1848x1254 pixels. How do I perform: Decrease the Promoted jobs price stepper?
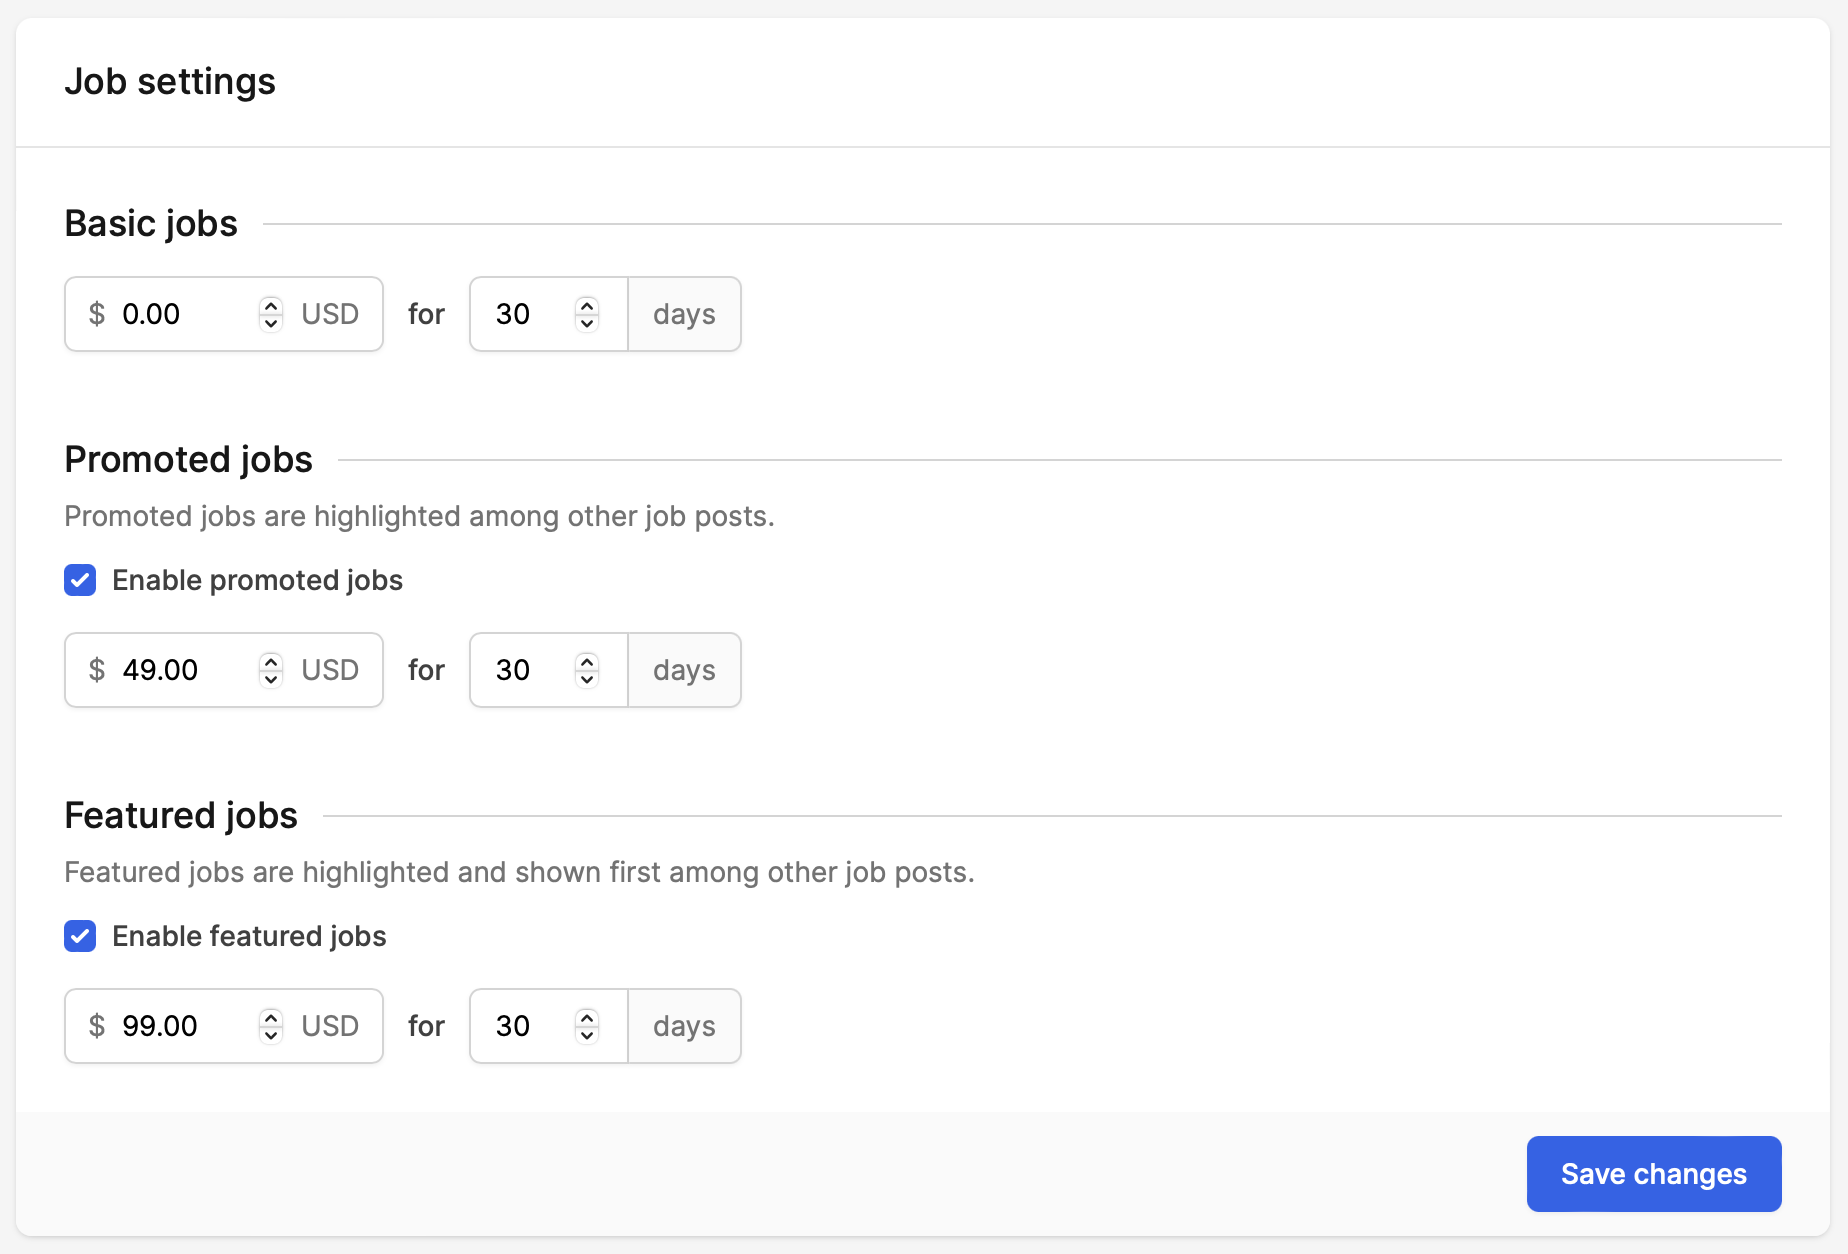point(271,679)
